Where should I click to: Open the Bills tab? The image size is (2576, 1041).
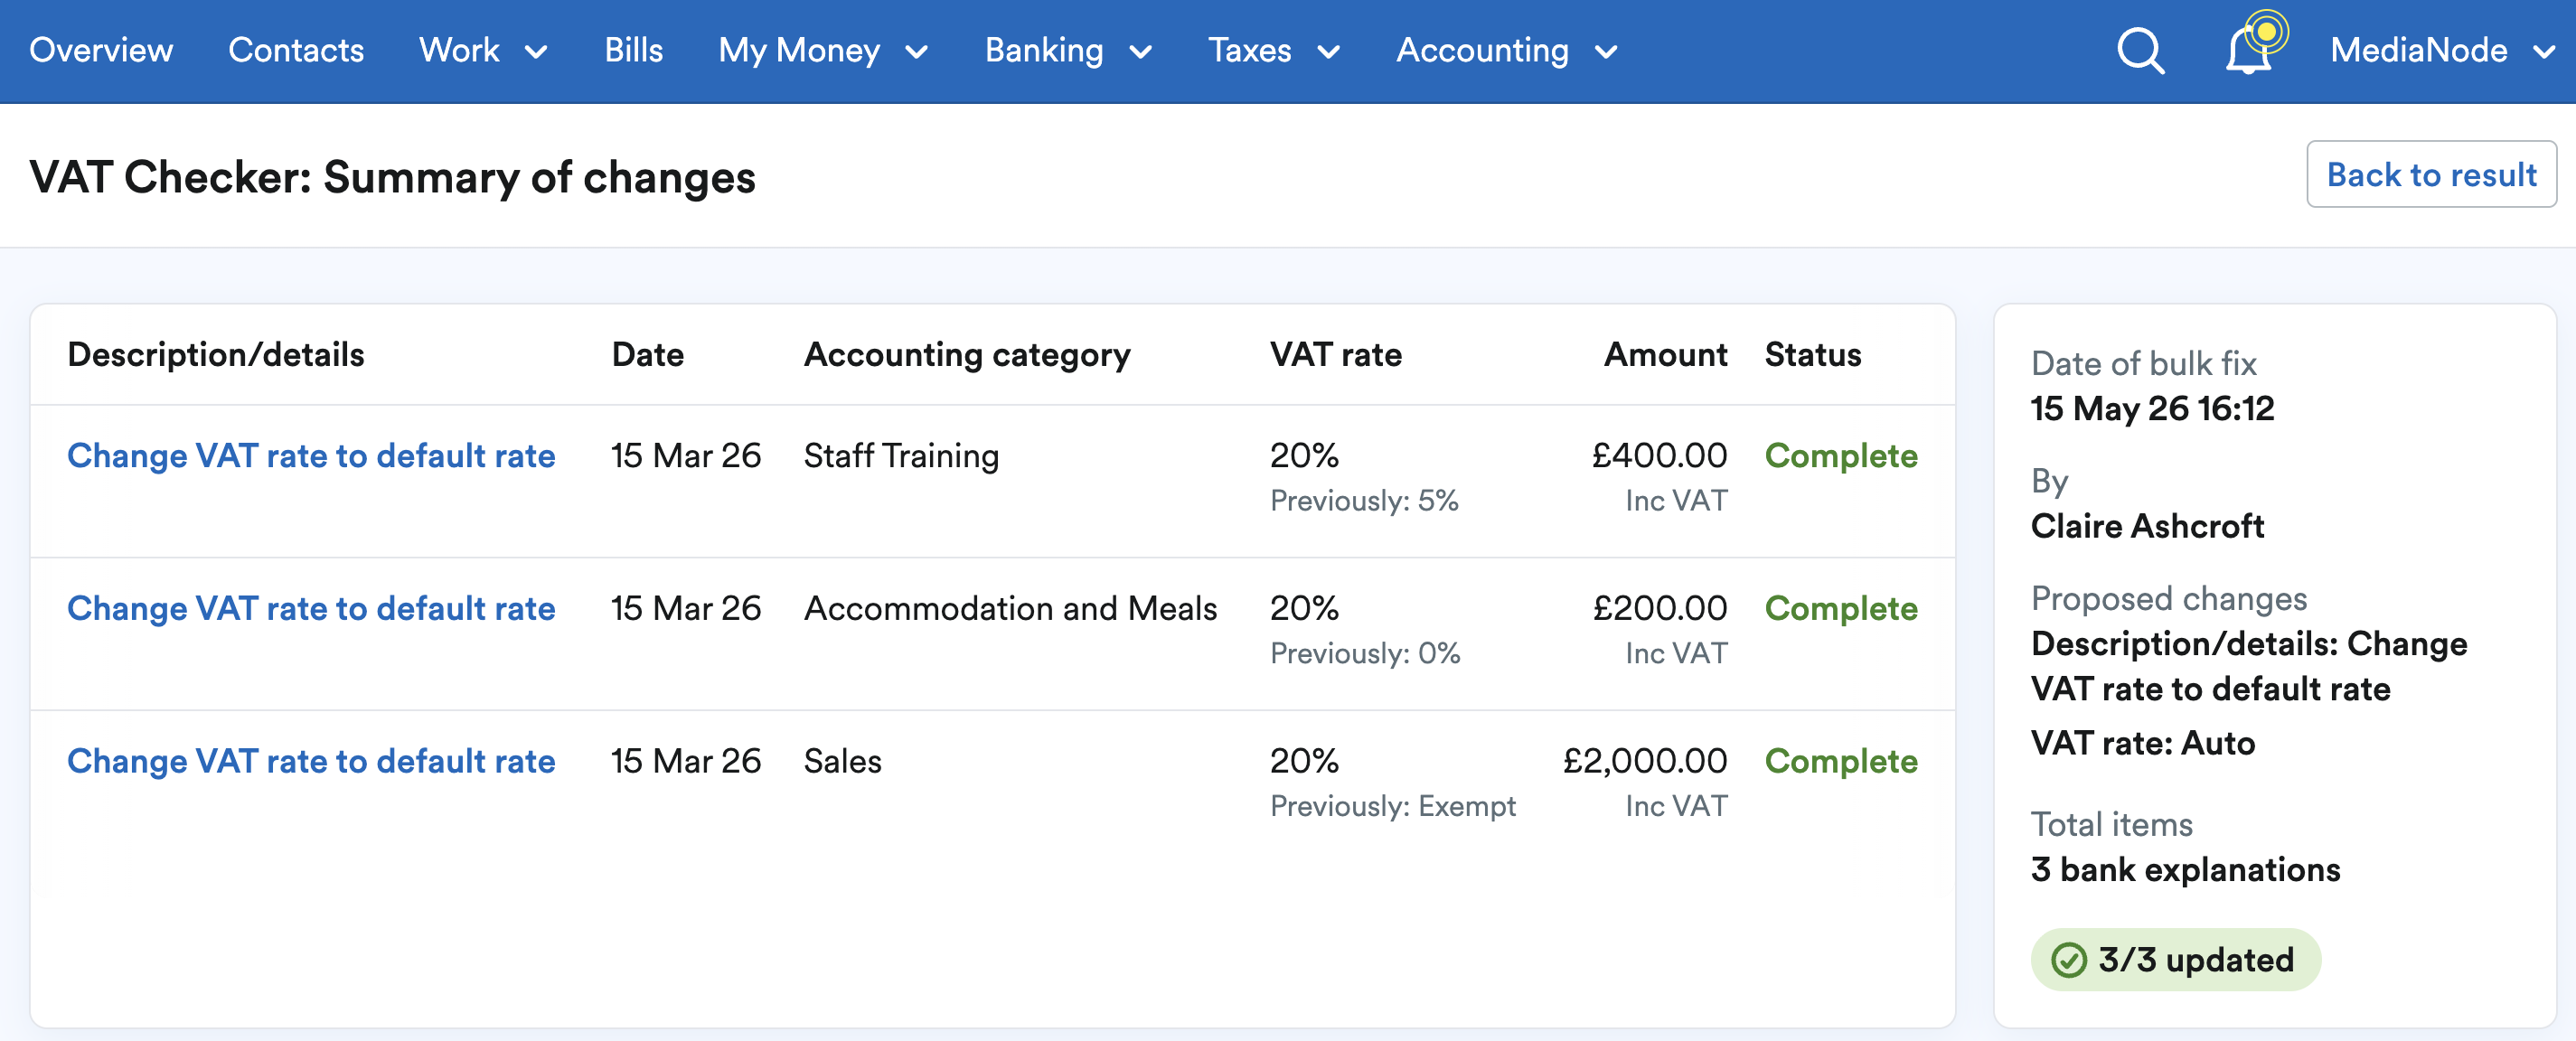(633, 50)
